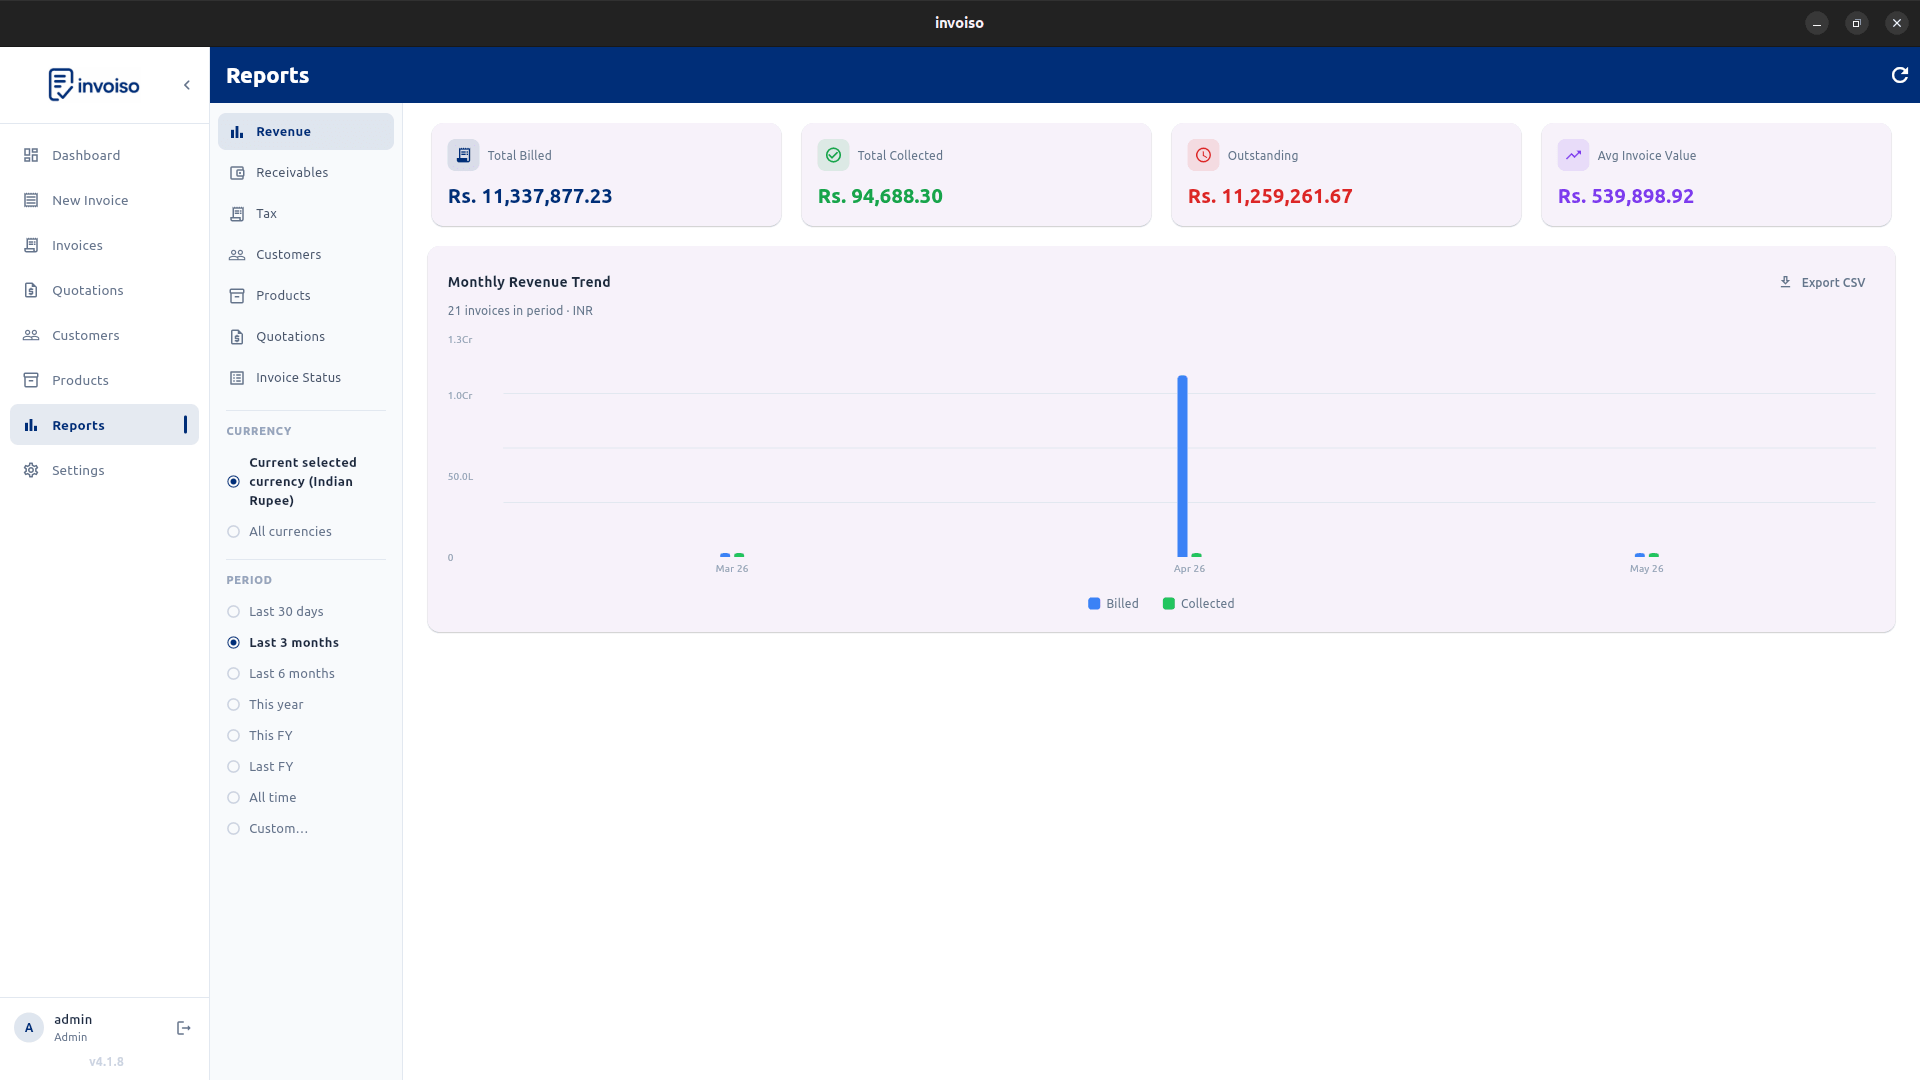Click the admin avatar circle
Image resolution: width=1920 pixels, height=1080 pixels.
tap(29, 1028)
